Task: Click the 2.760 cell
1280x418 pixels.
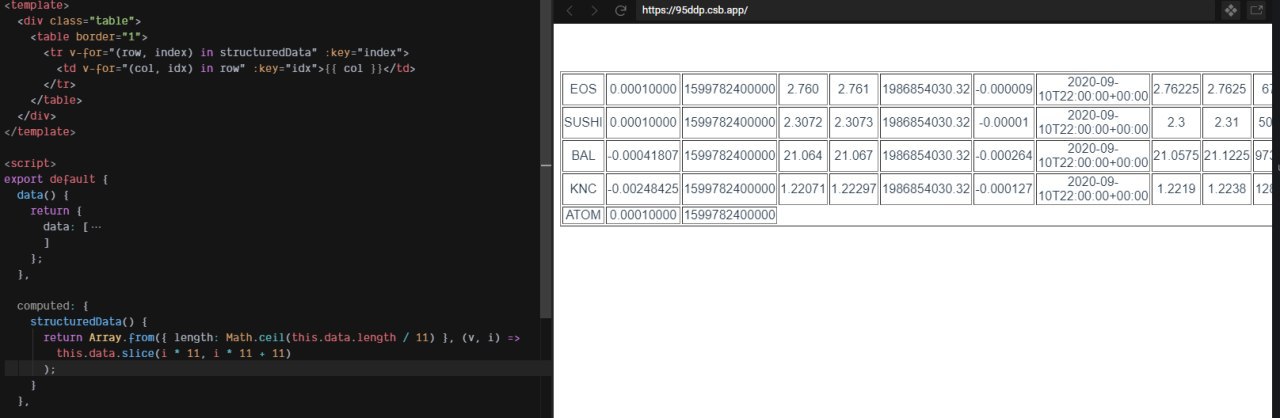Action: point(803,89)
